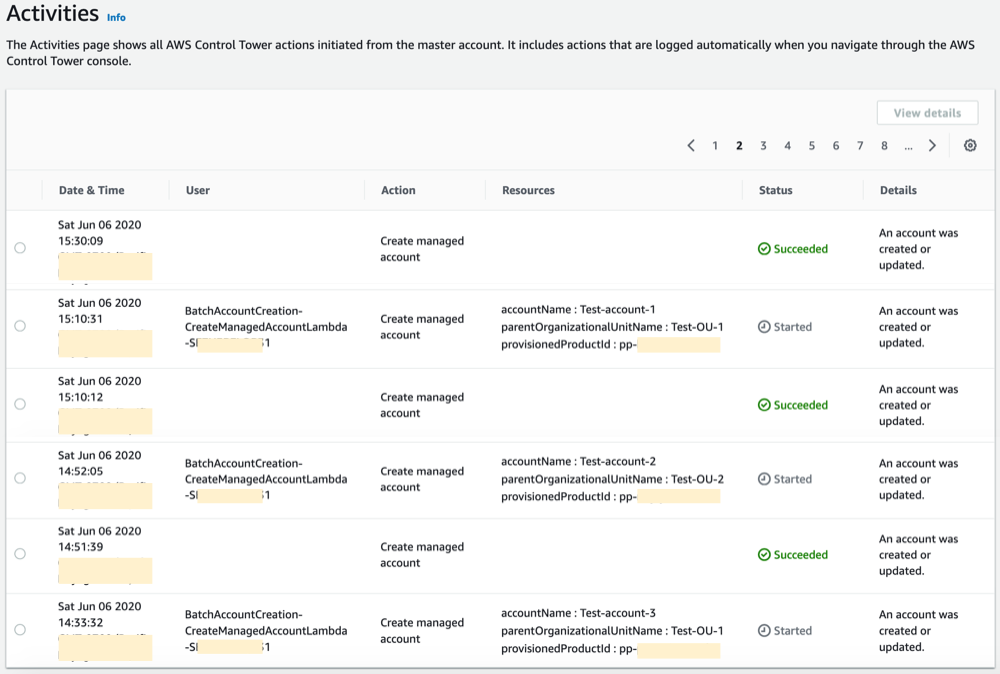Select the radio button for the Test-account-2 row
The image size is (1000, 674).
[20, 479]
